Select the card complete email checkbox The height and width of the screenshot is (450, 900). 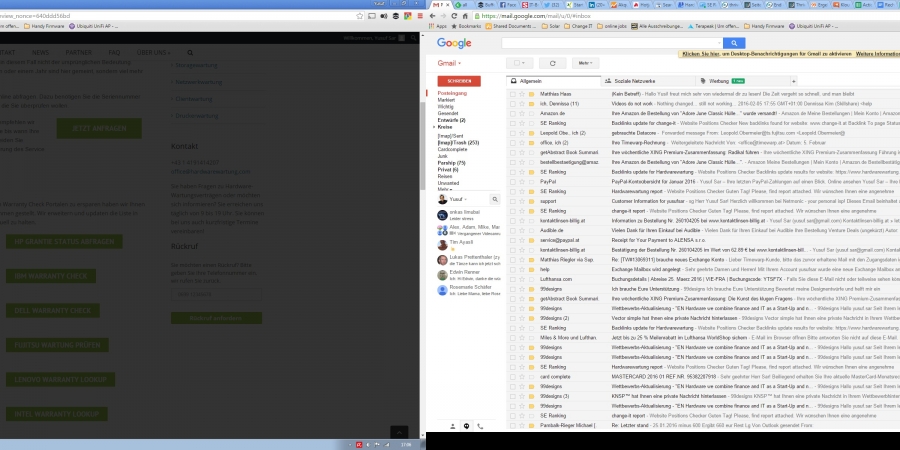tap(513, 377)
